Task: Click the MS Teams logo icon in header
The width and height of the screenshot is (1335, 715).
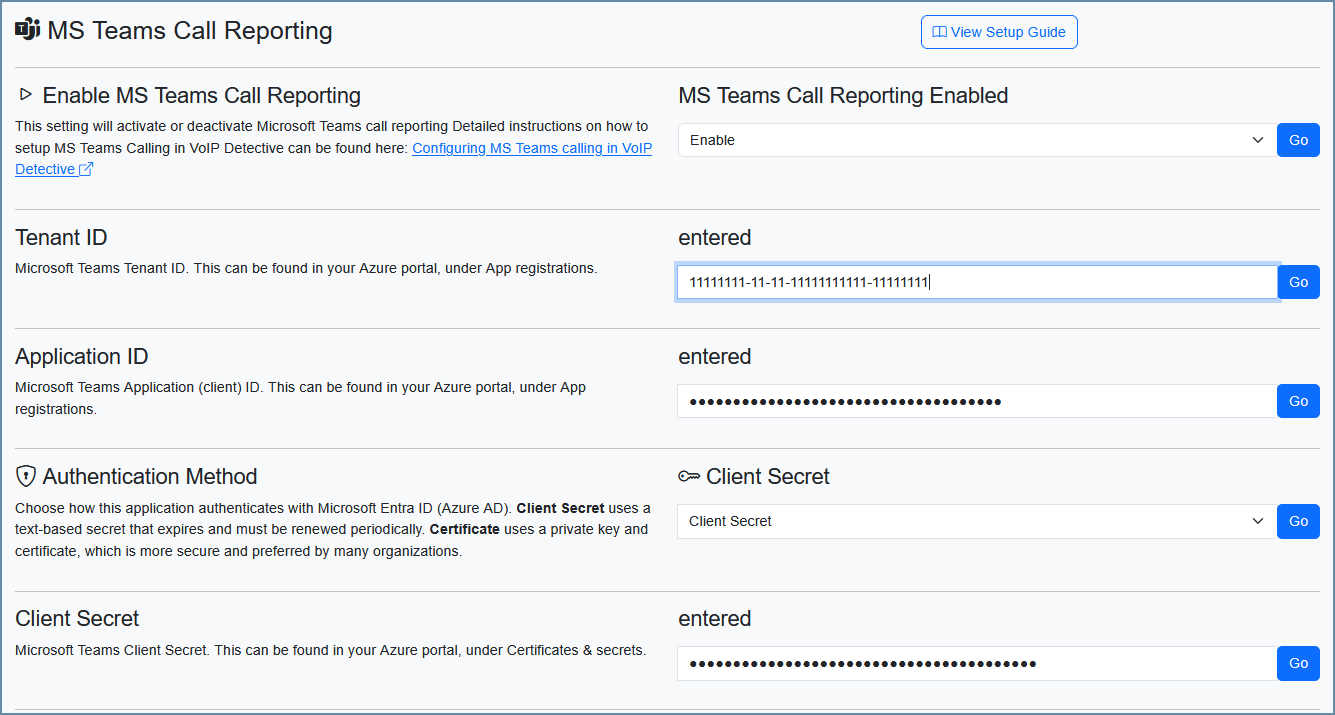Action: coord(27,30)
